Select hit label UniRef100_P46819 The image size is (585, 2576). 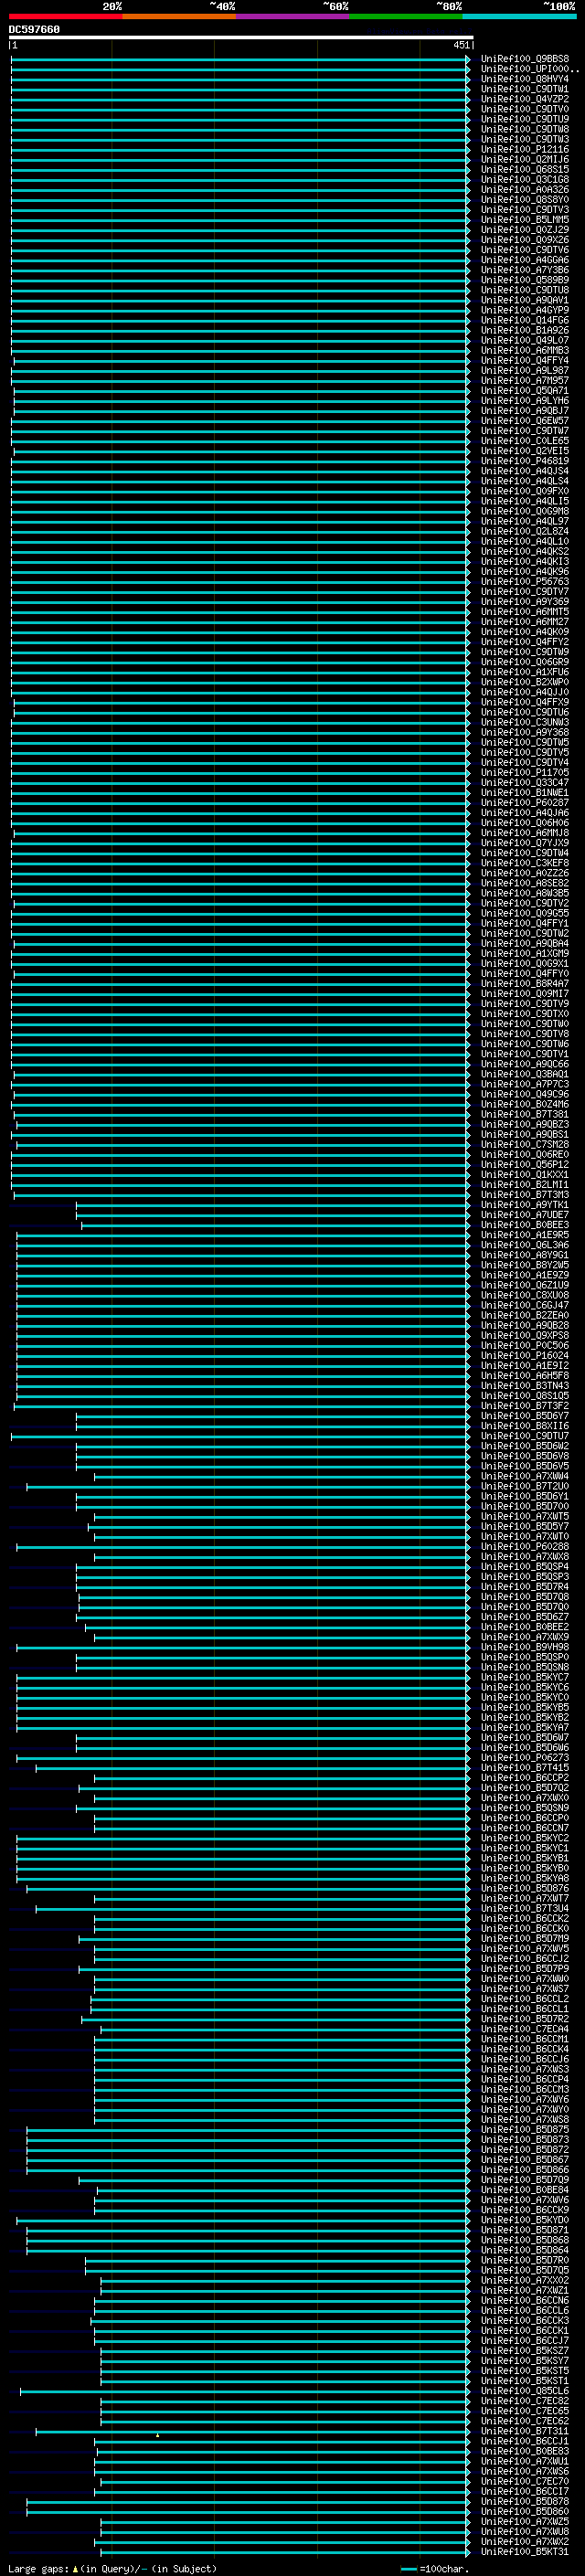coord(525,461)
